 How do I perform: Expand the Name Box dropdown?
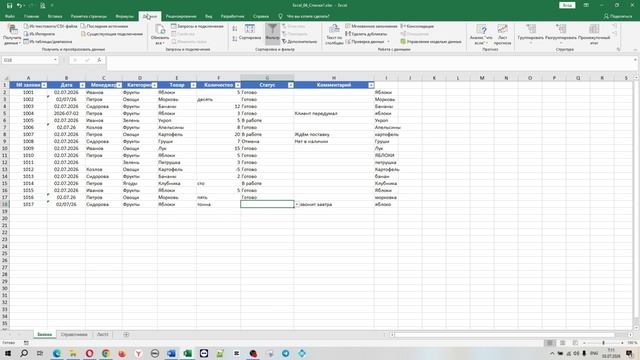[x=56, y=60]
